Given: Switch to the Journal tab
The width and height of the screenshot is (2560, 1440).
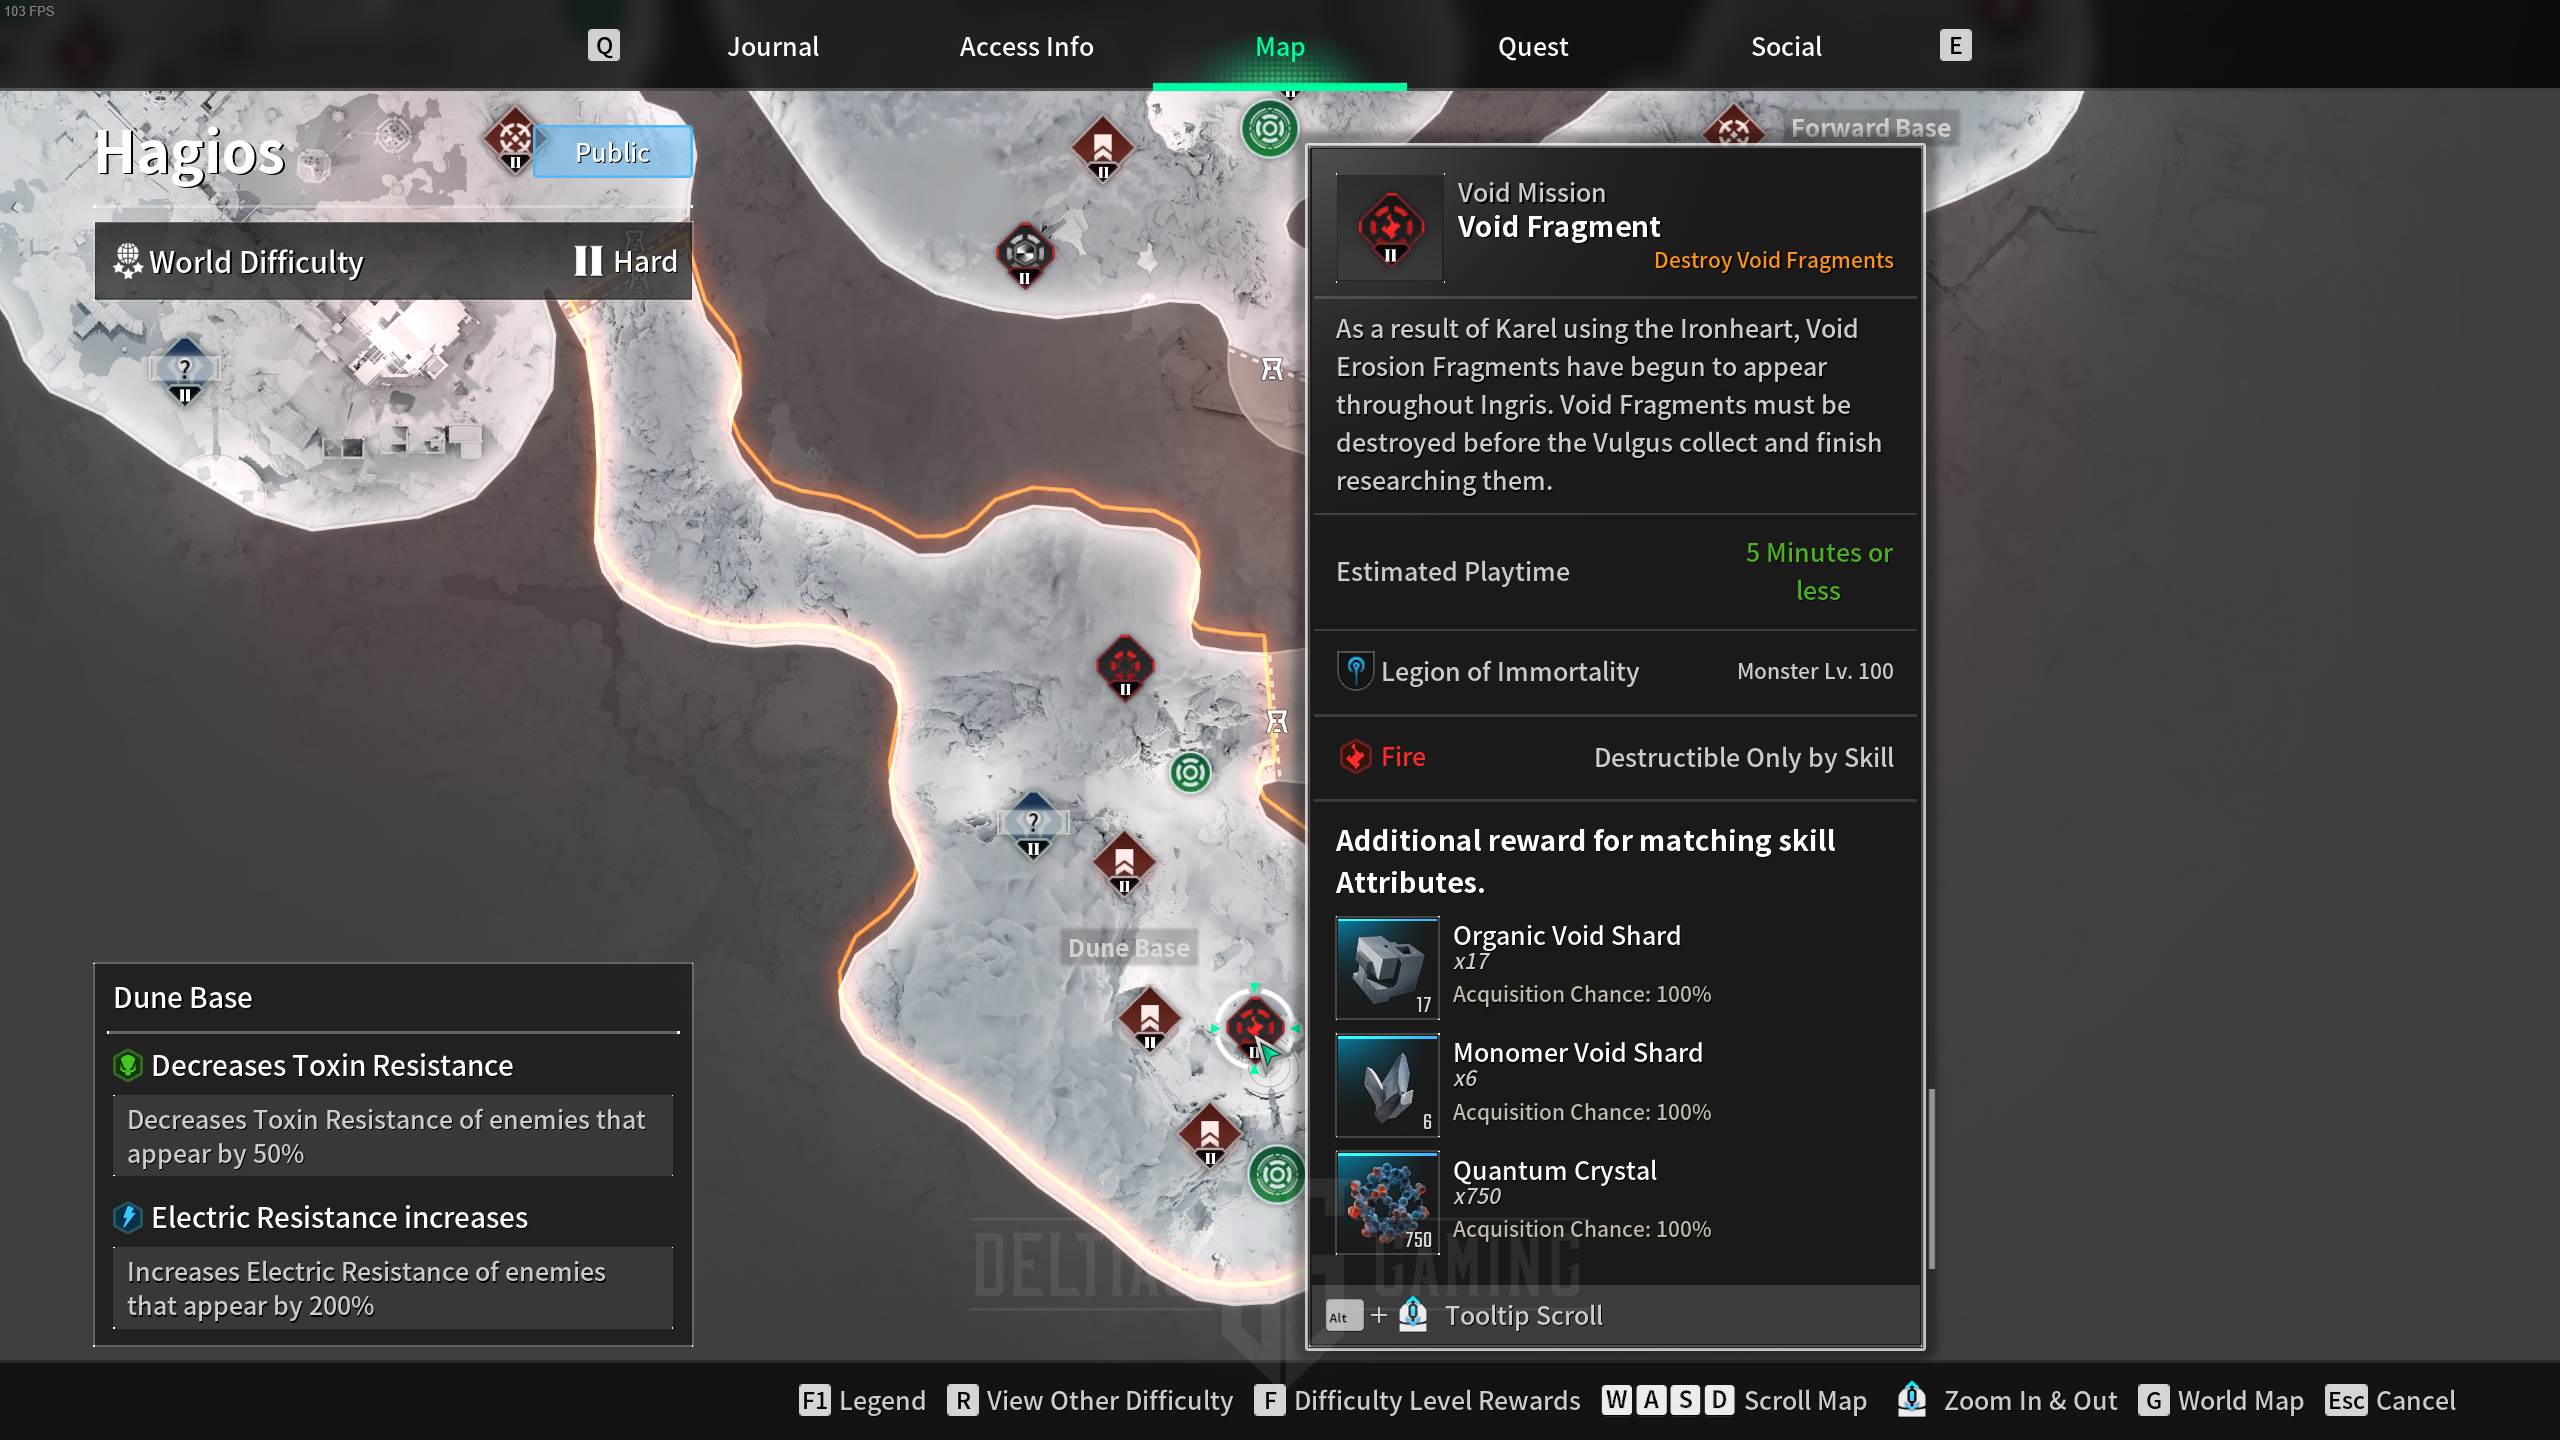Looking at the screenshot, I should click(x=772, y=46).
